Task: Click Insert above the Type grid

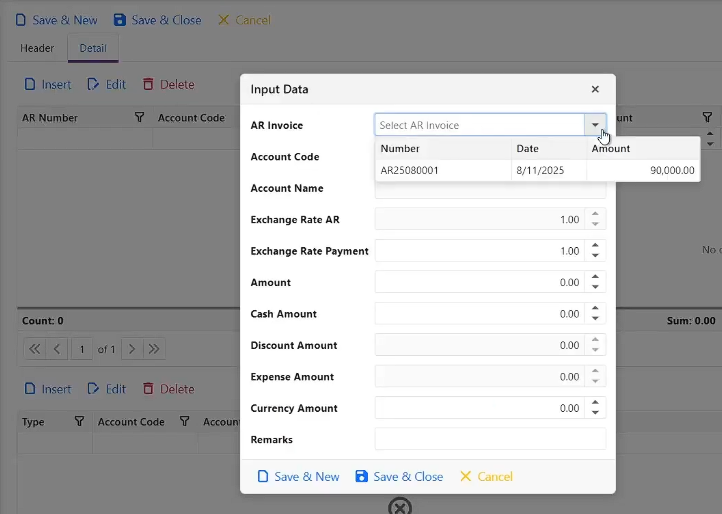Action: point(48,389)
